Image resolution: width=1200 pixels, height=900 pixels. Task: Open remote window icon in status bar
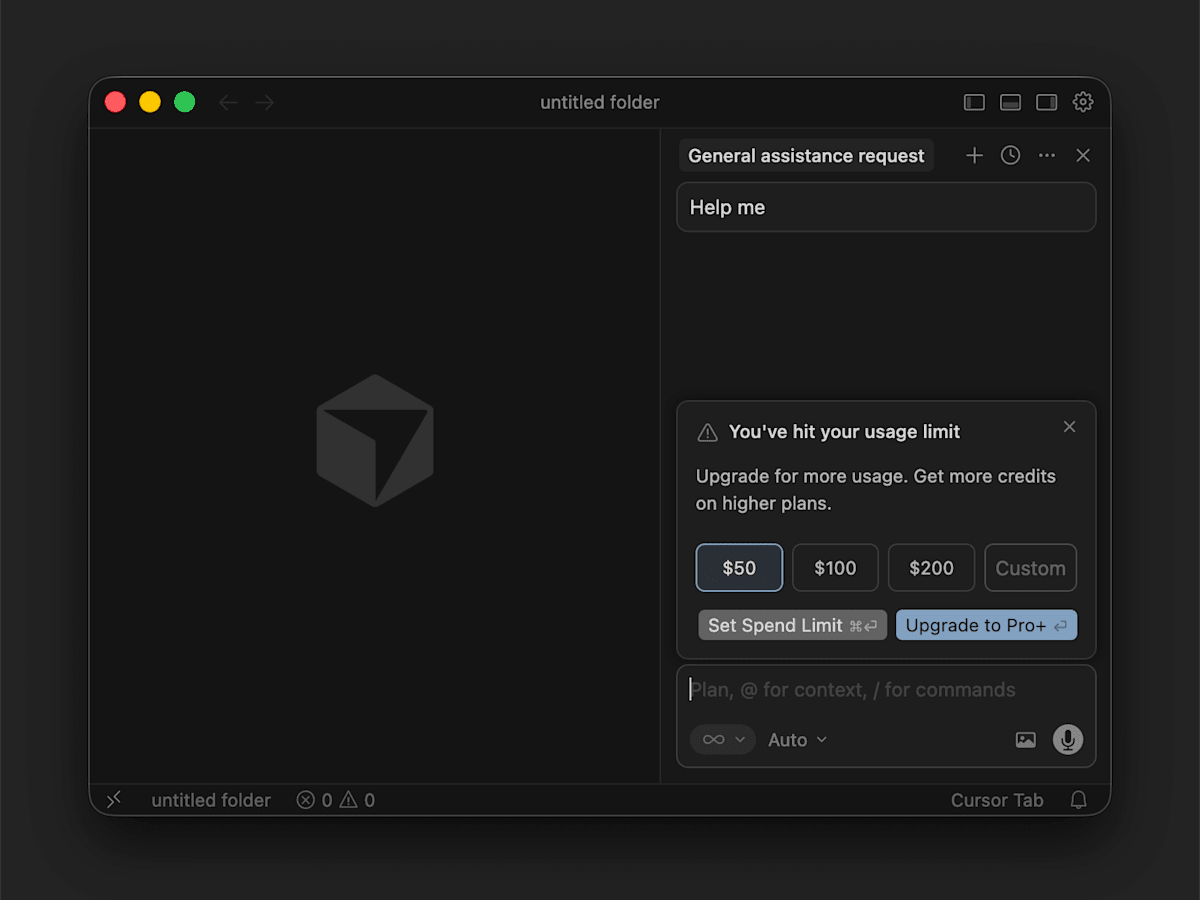[114, 800]
